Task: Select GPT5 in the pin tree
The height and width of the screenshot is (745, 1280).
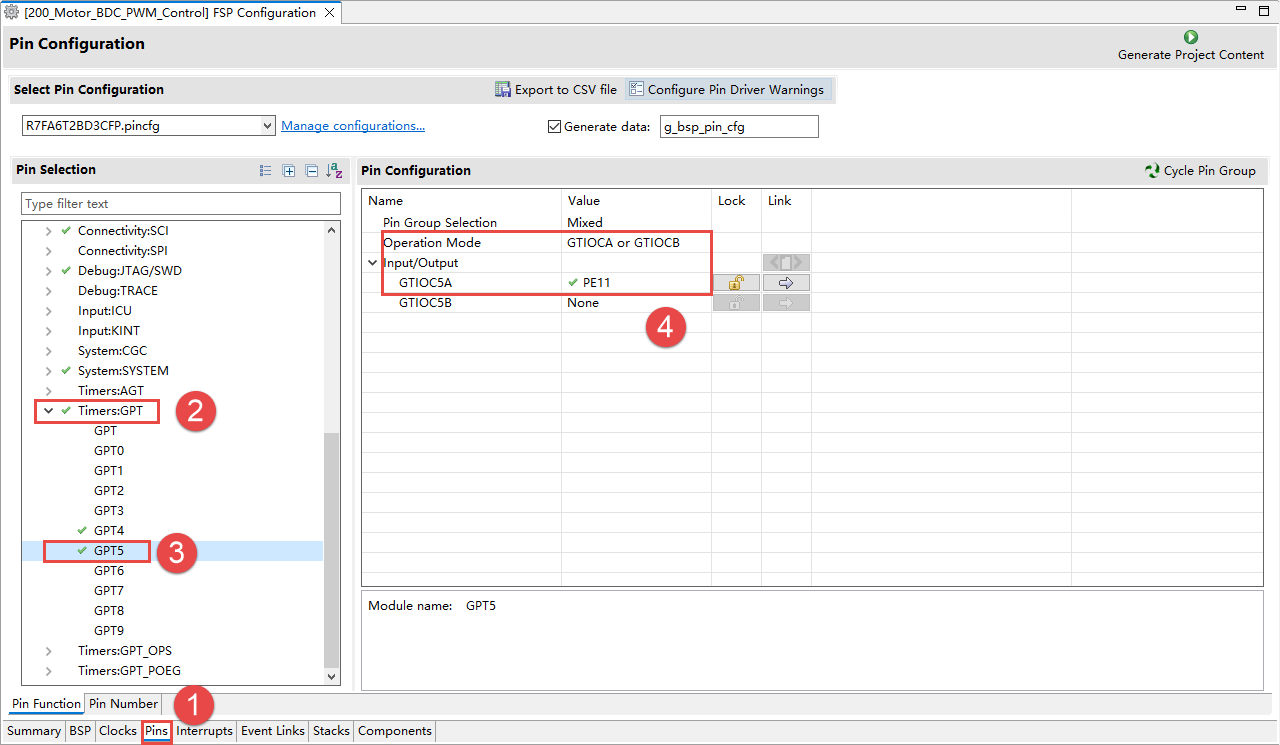Action: click(109, 551)
